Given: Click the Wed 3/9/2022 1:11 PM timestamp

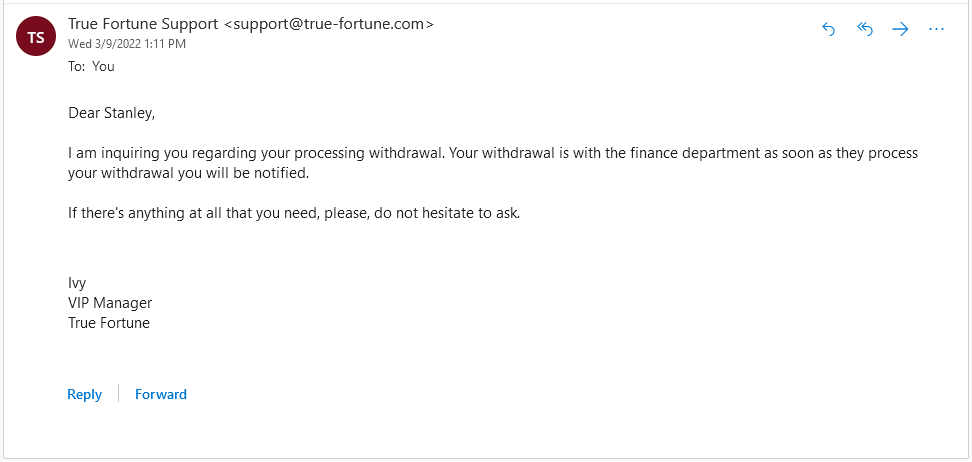Looking at the screenshot, I should click(x=127, y=44).
